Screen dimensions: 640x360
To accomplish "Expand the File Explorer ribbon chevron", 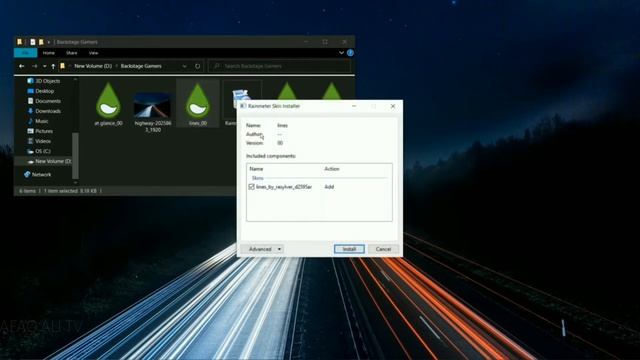I will pyautogui.click(x=341, y=53).
